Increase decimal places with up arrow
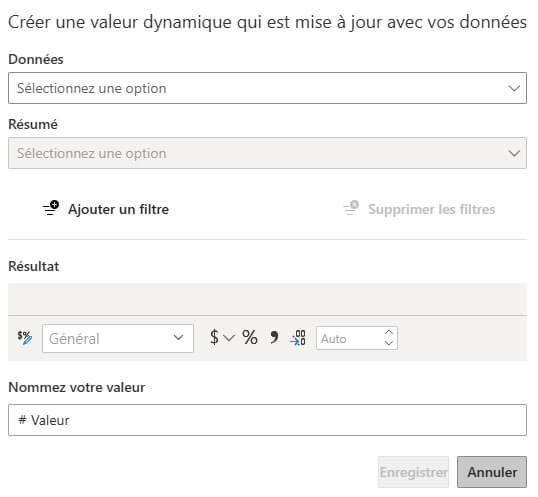 (x=389, y=332)
